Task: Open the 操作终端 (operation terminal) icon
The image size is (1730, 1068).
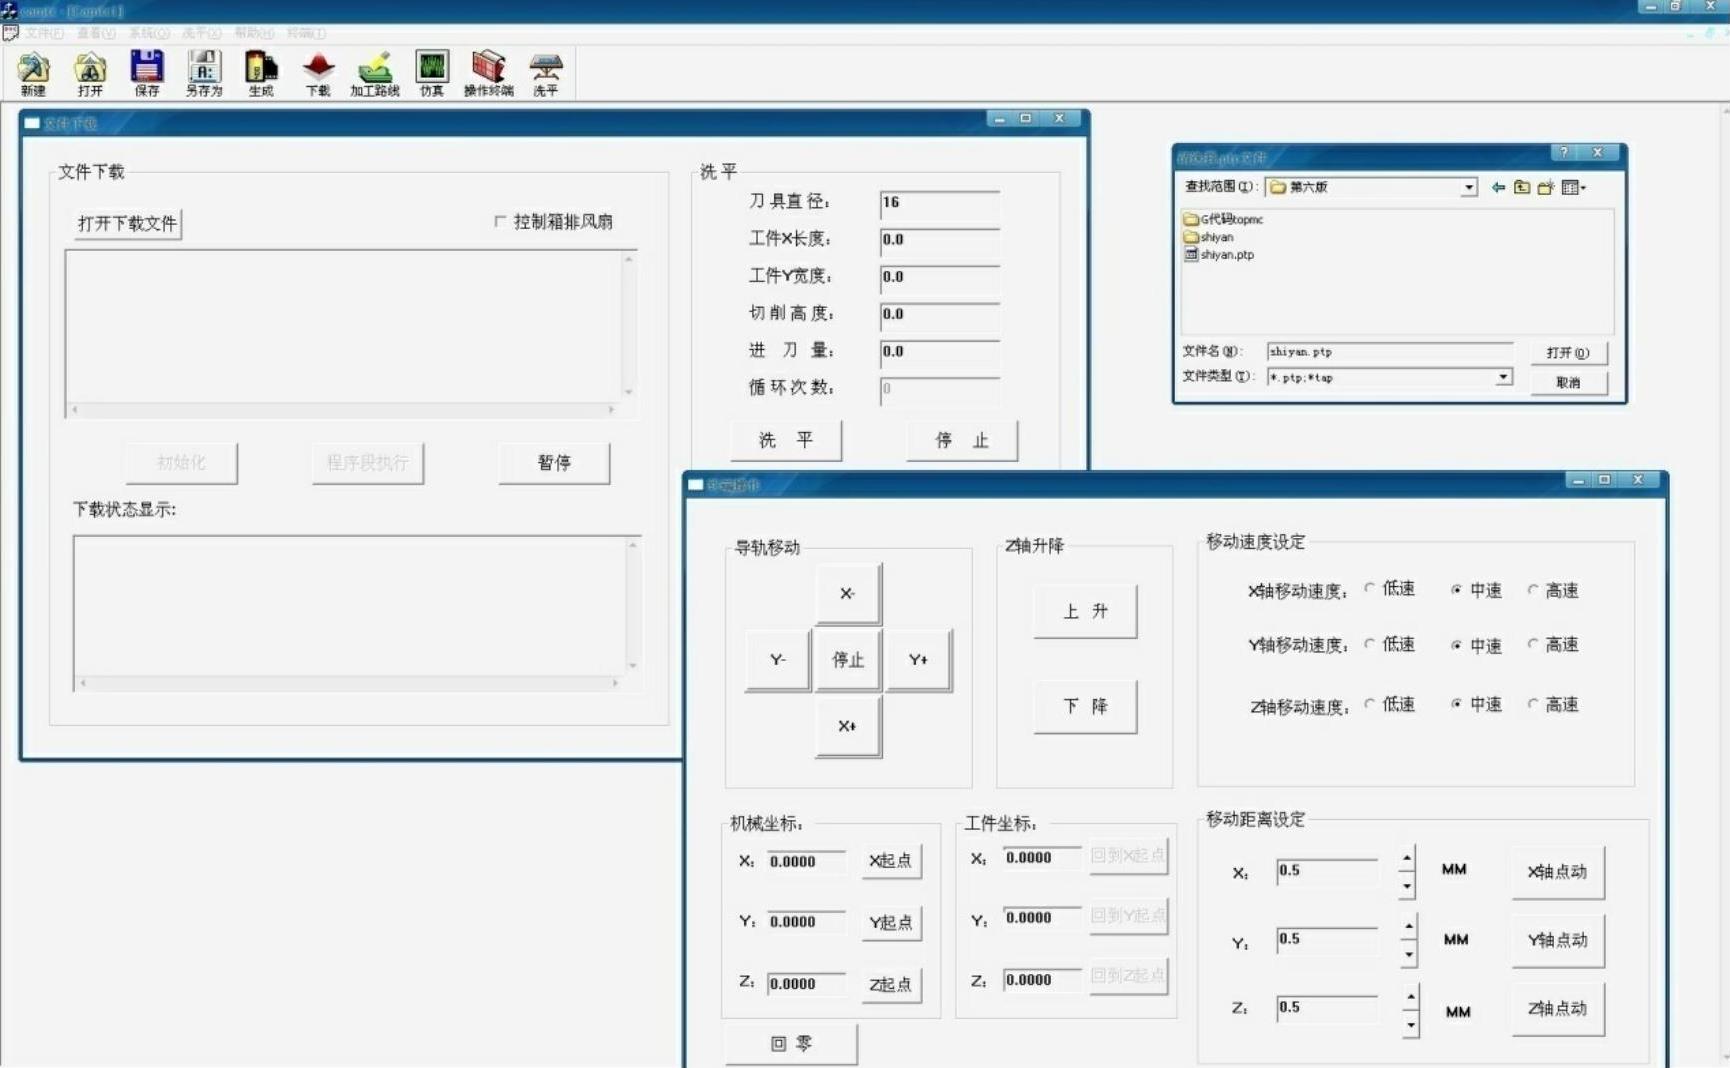Action: (x=488, y=73)
